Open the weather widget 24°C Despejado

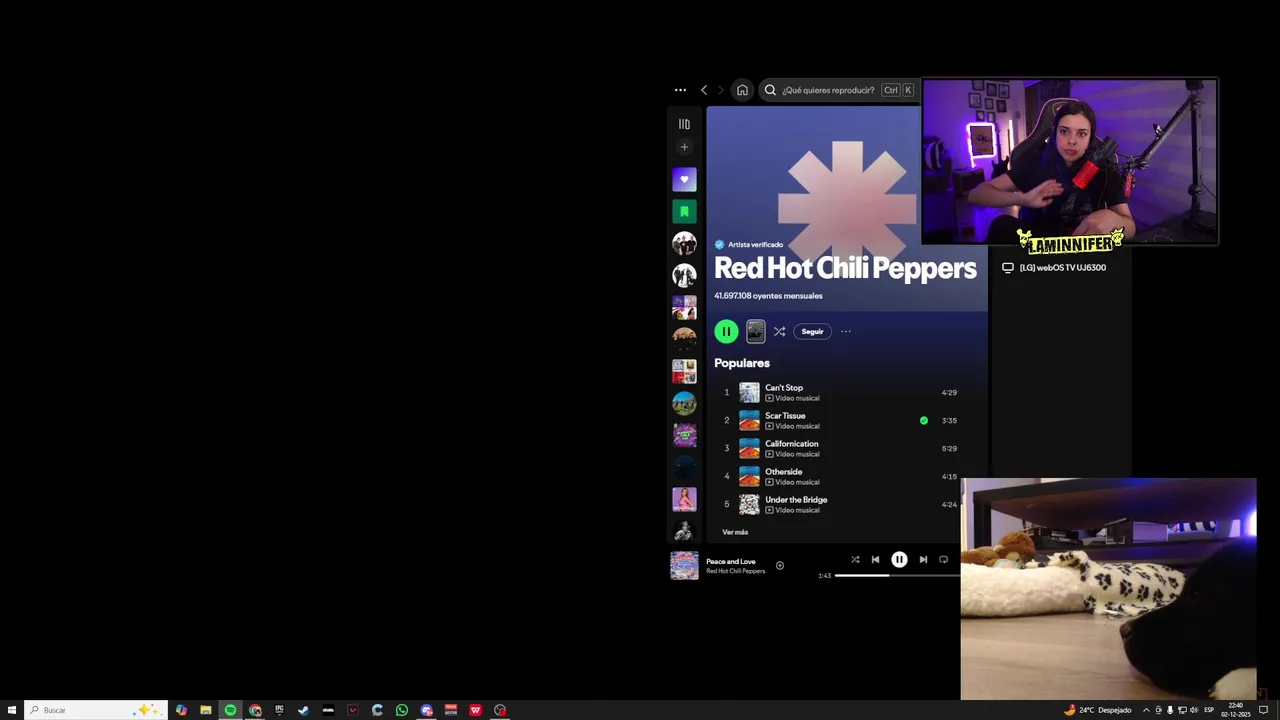(x=1098, y=710)
